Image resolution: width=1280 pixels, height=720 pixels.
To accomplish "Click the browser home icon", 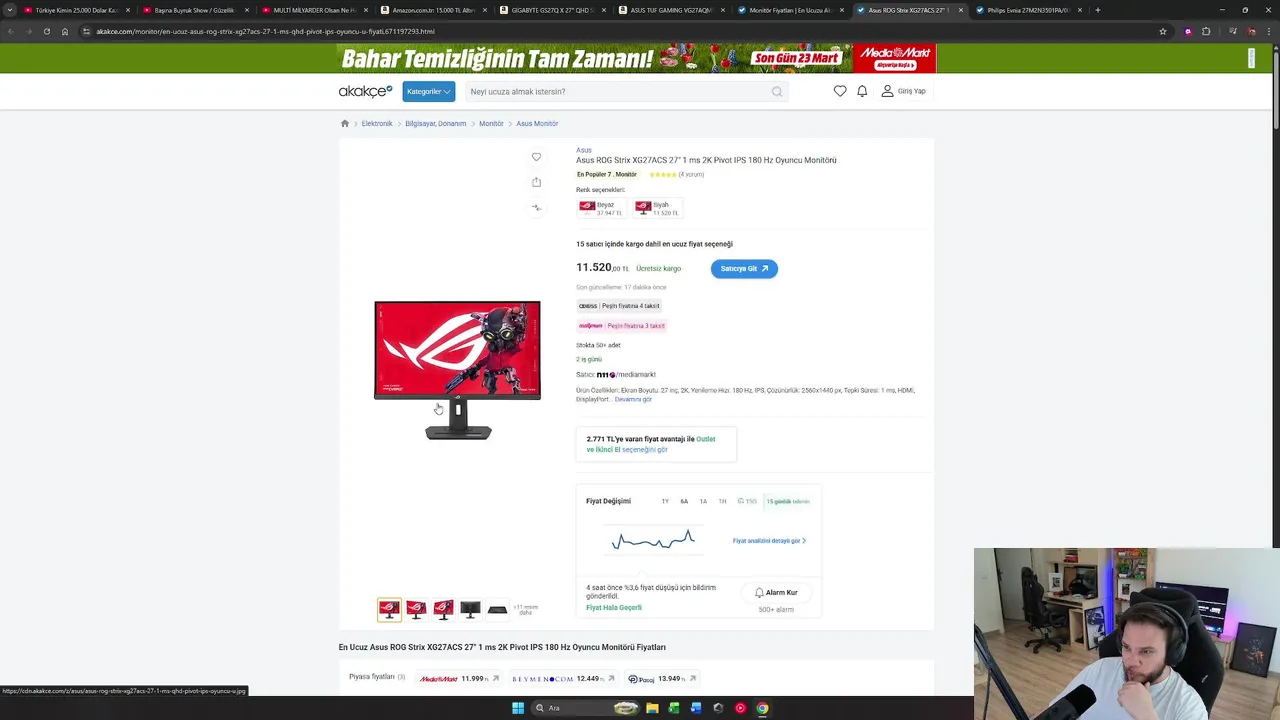I will [65, 31].
